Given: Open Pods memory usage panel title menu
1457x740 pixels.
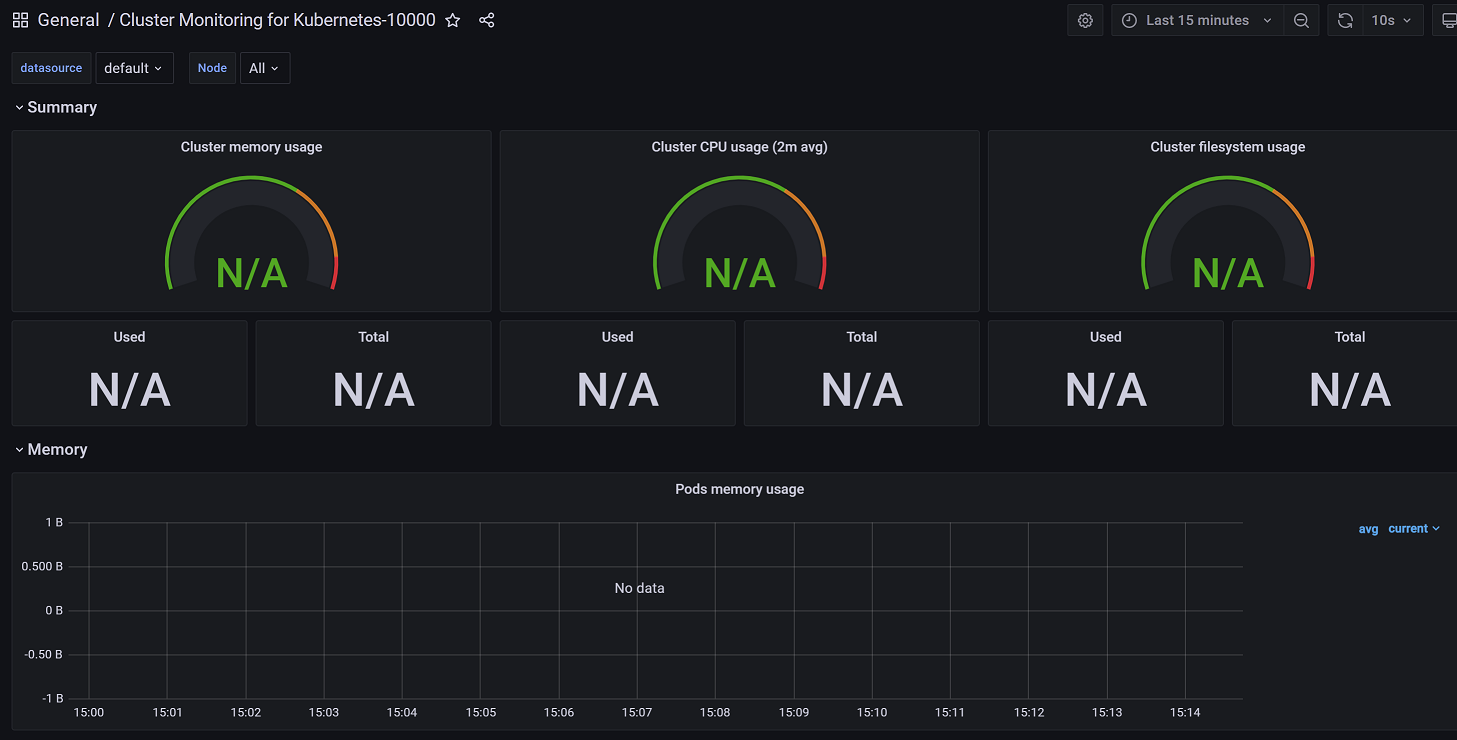Looking at the screenshot, I should coord(739,489).
